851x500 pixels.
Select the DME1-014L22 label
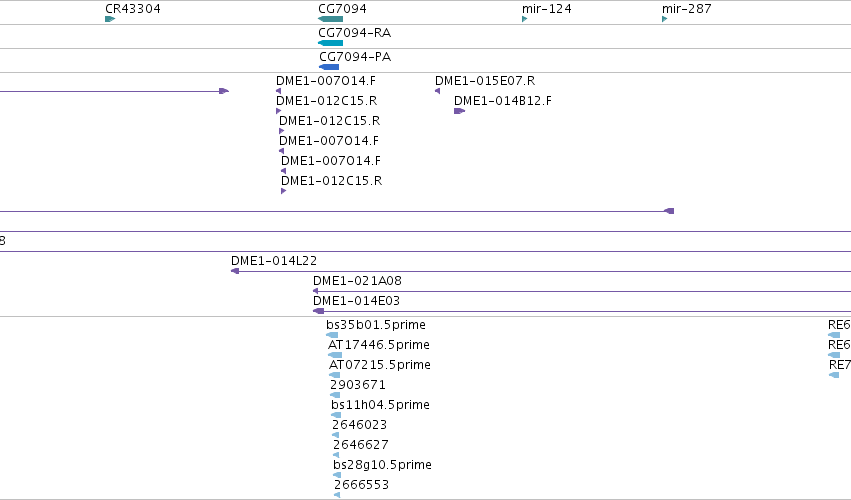(274, 261)
